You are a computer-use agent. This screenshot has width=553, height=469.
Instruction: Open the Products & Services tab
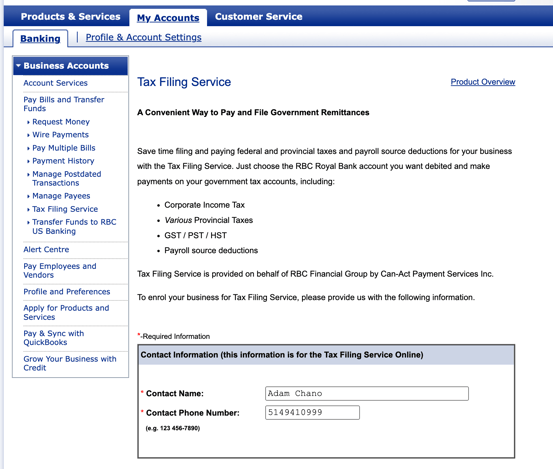coord(71,17)
